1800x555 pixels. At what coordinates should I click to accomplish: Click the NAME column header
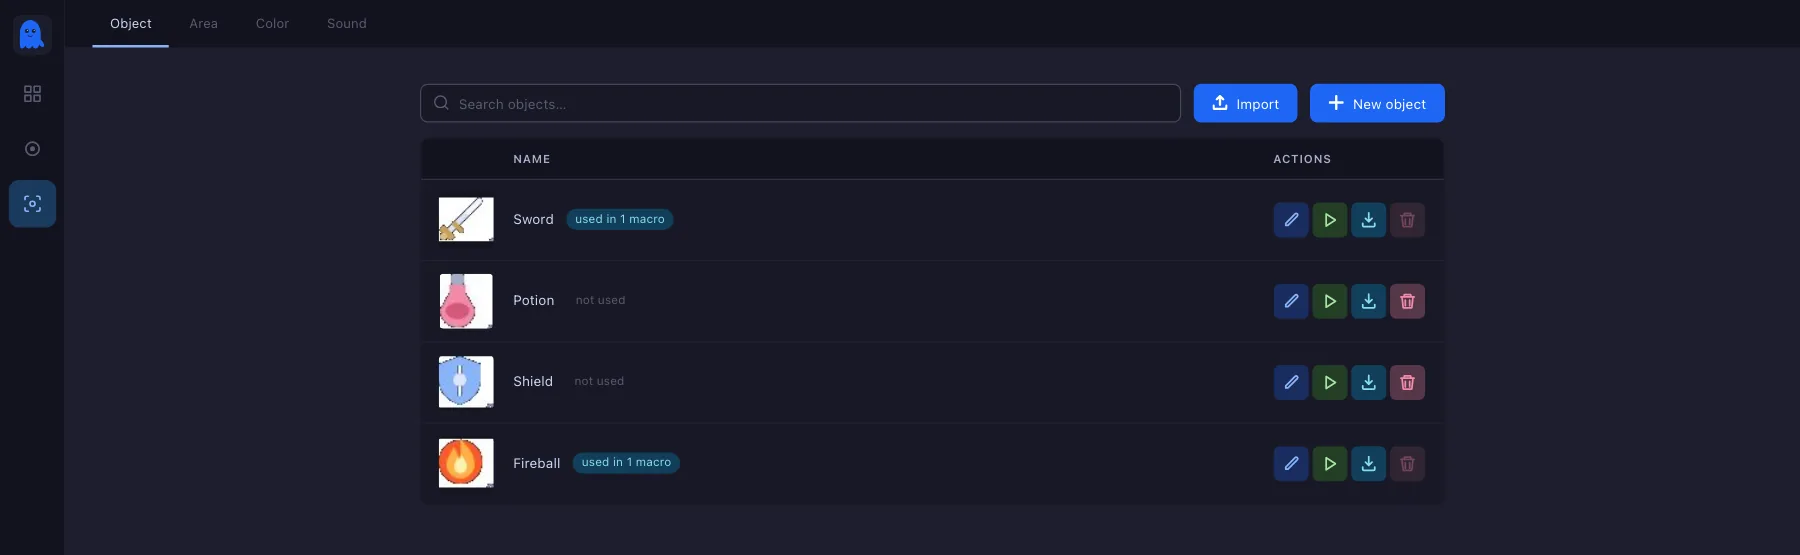[x=532, y=159]
